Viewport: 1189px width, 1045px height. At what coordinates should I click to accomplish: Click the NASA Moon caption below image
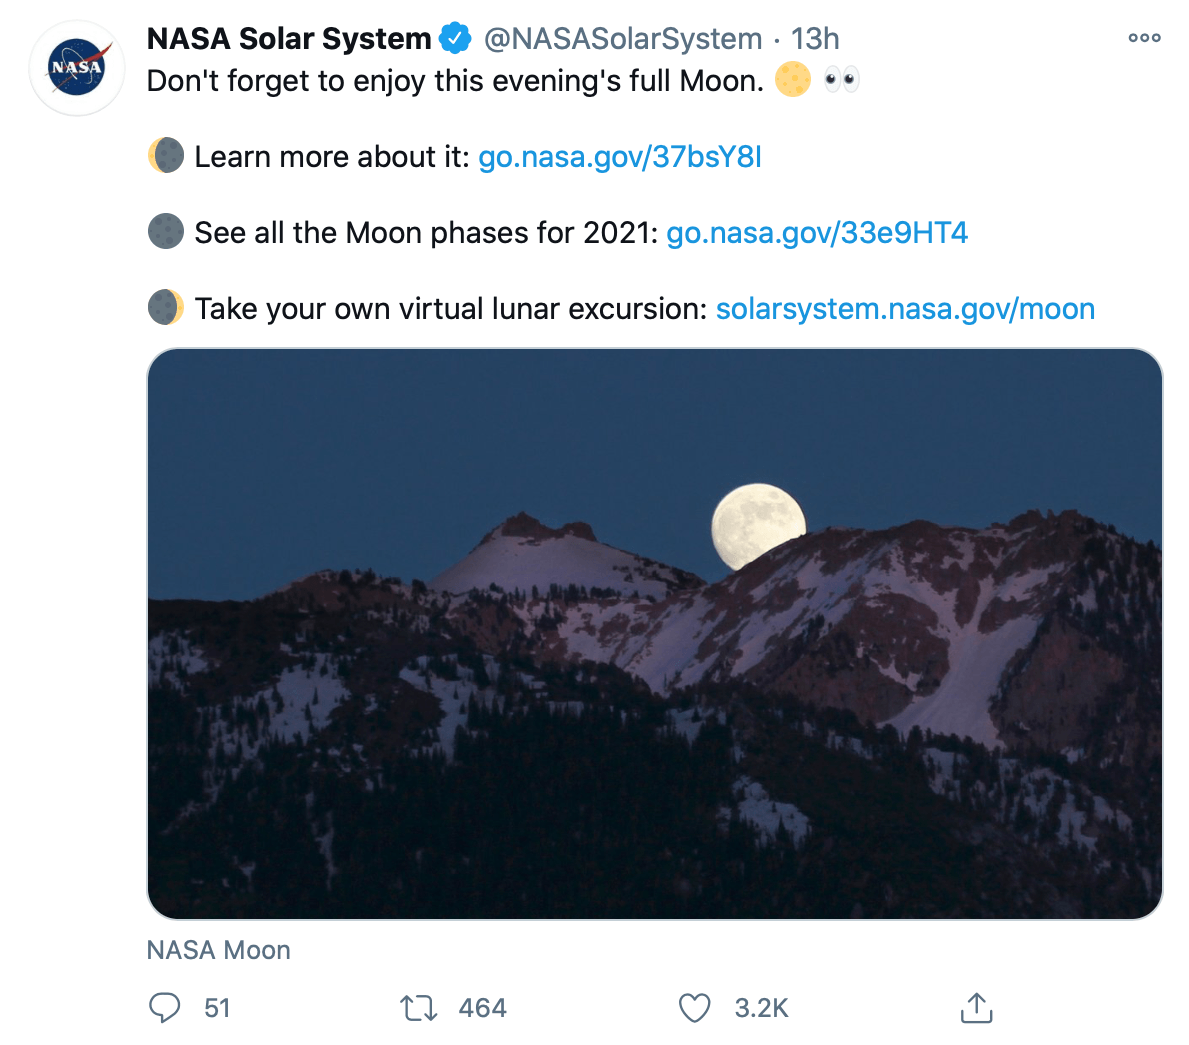(x=219, y=950)
